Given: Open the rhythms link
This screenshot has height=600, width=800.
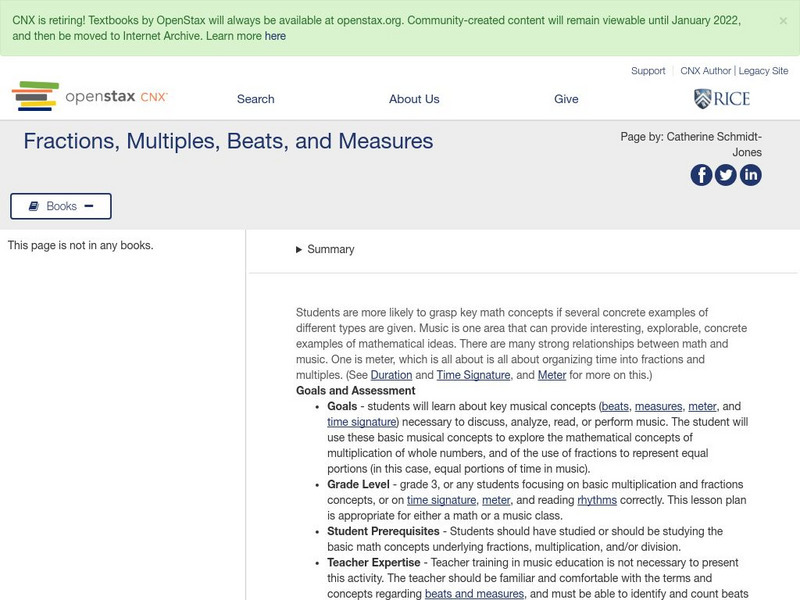Looking at the screenshot, I should click(x=597, y=500).
